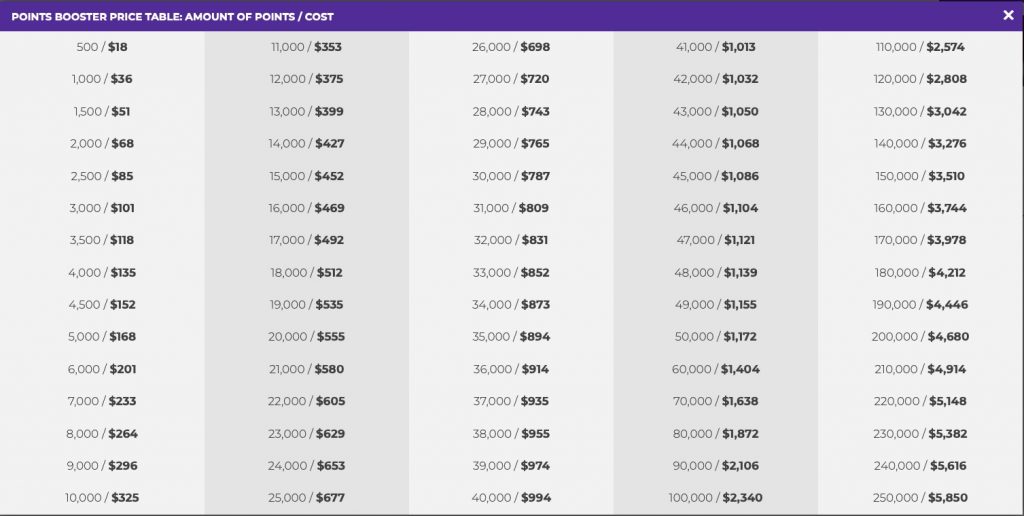Select the 15,000 / $452 entry

pos(306,176)
